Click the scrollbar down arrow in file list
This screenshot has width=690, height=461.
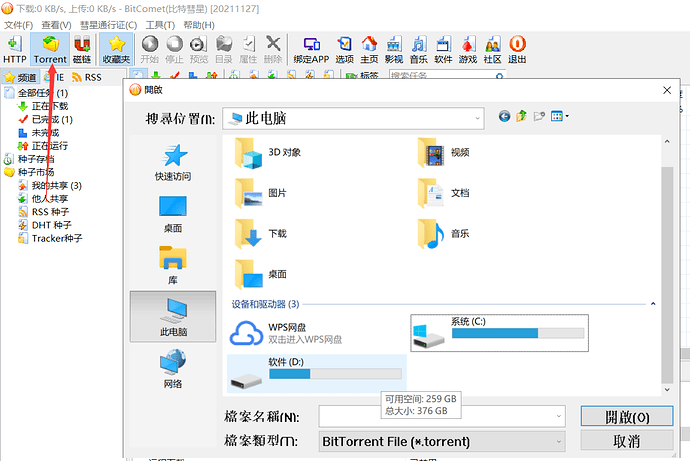(x=667, y=390)
